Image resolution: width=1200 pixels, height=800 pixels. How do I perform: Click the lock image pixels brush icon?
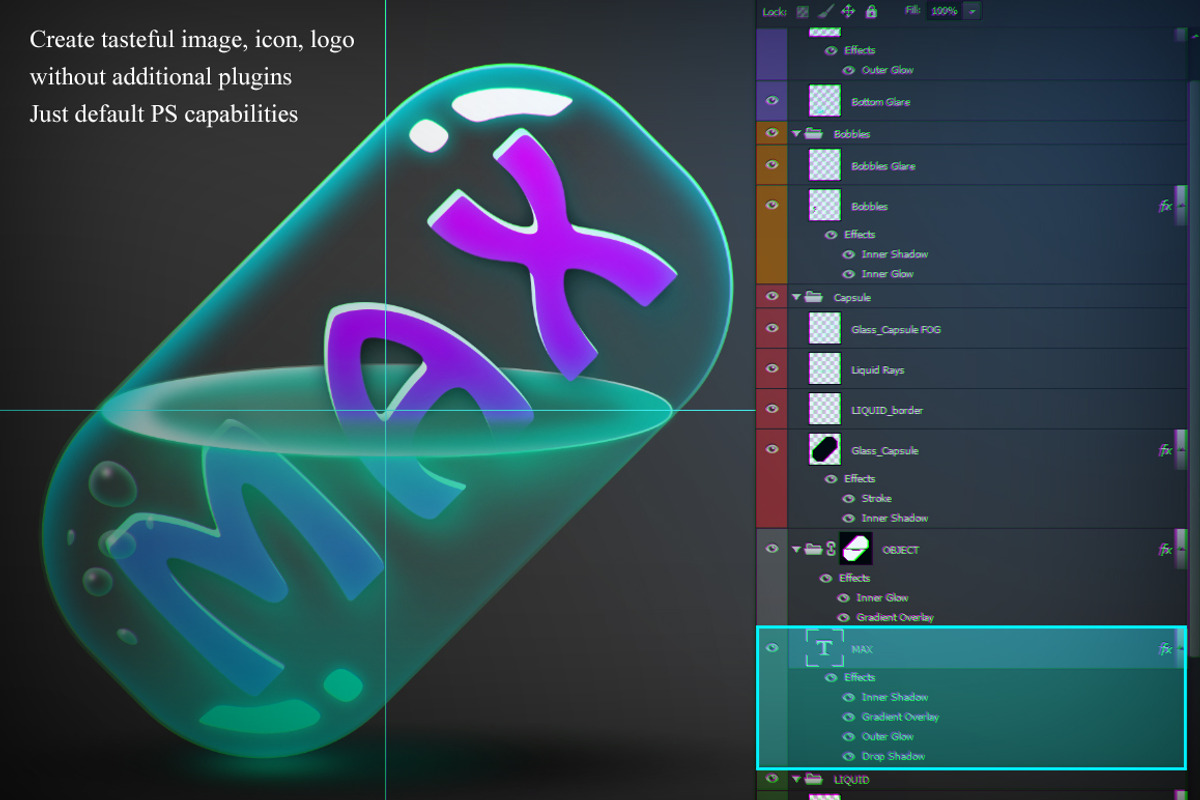tap(825, 11)
